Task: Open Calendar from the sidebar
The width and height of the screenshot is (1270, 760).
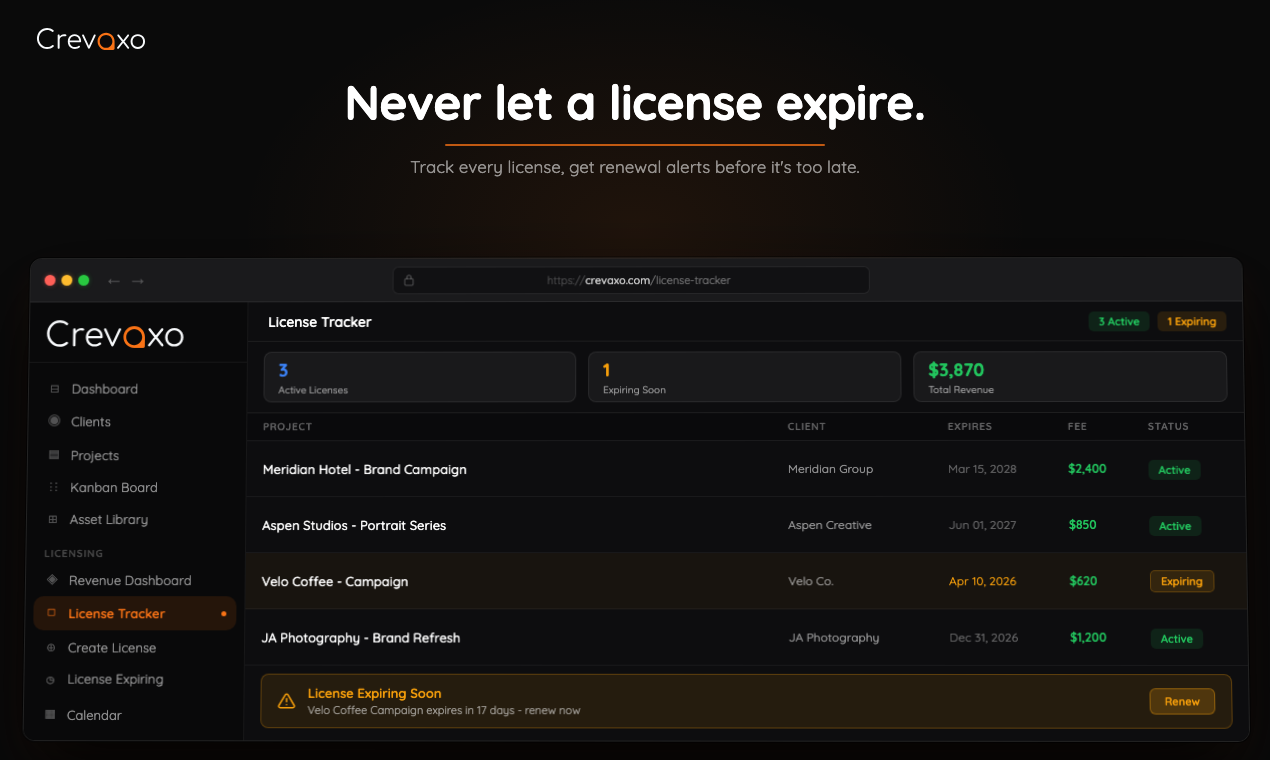Action: [94, 715]
